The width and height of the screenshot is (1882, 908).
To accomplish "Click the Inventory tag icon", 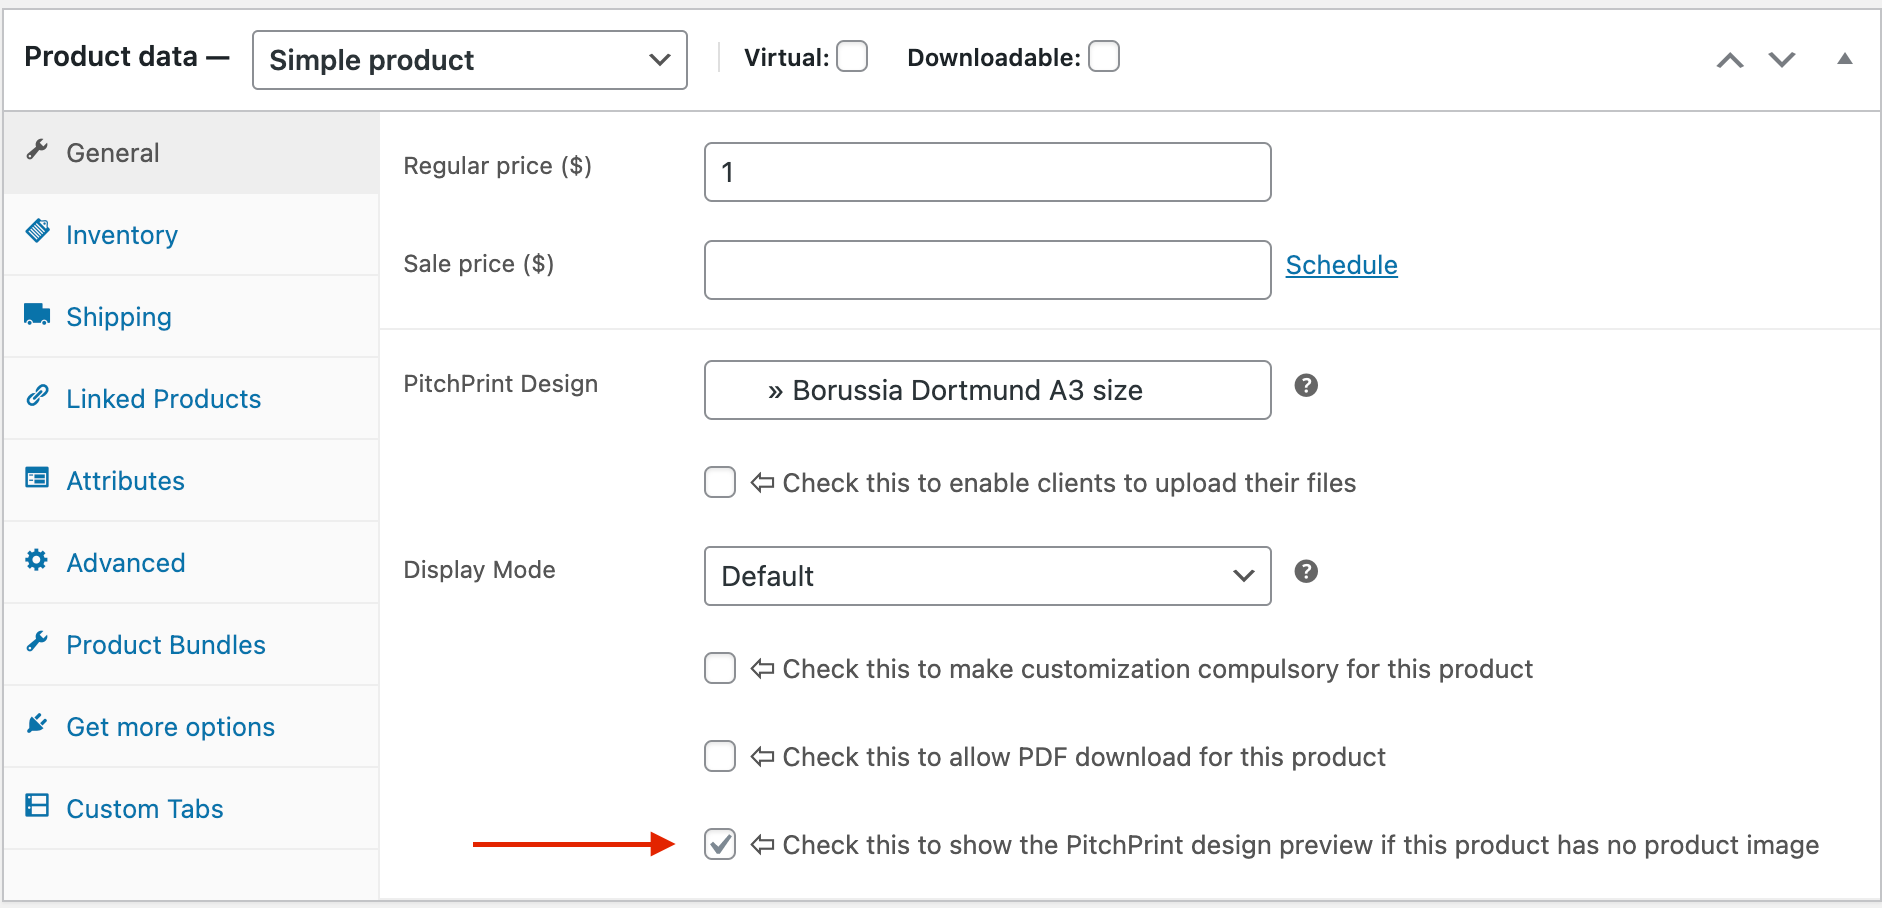I will [37, 232].
